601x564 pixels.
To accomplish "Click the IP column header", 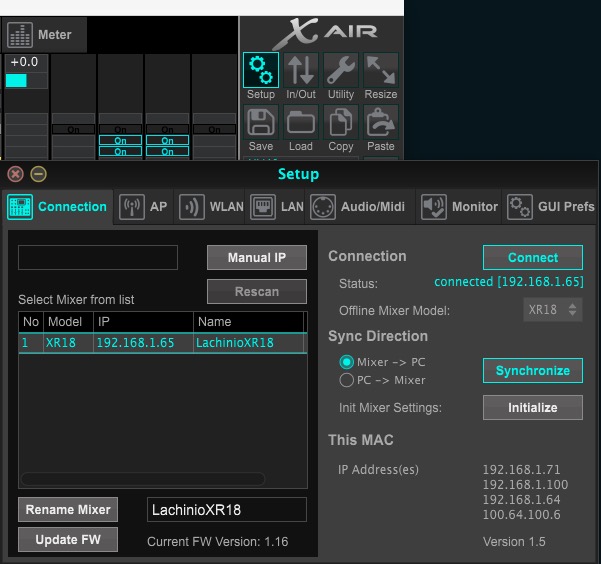I will click(x=143, y=322).
